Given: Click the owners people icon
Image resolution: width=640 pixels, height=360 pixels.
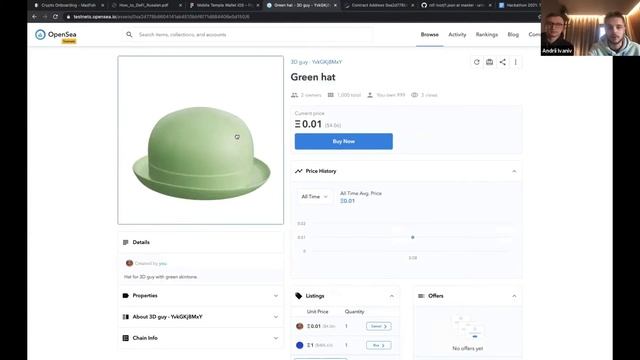Looking at the screenshot, I should tap(294, 95).
